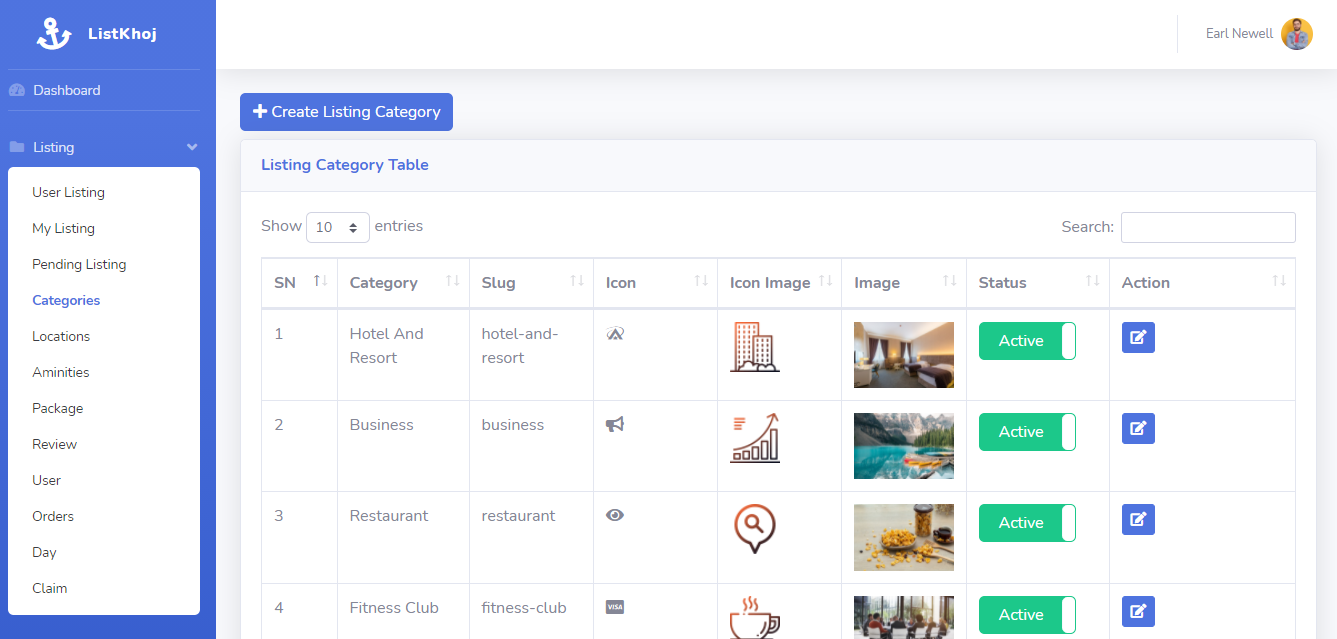
Task: Click the growth chart icon image for Business
Action: click(755, 437)
